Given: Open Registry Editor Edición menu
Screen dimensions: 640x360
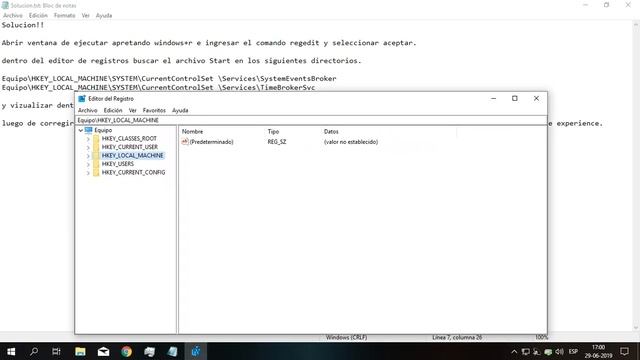Looking at the screenshot, I should pos(113,110).
